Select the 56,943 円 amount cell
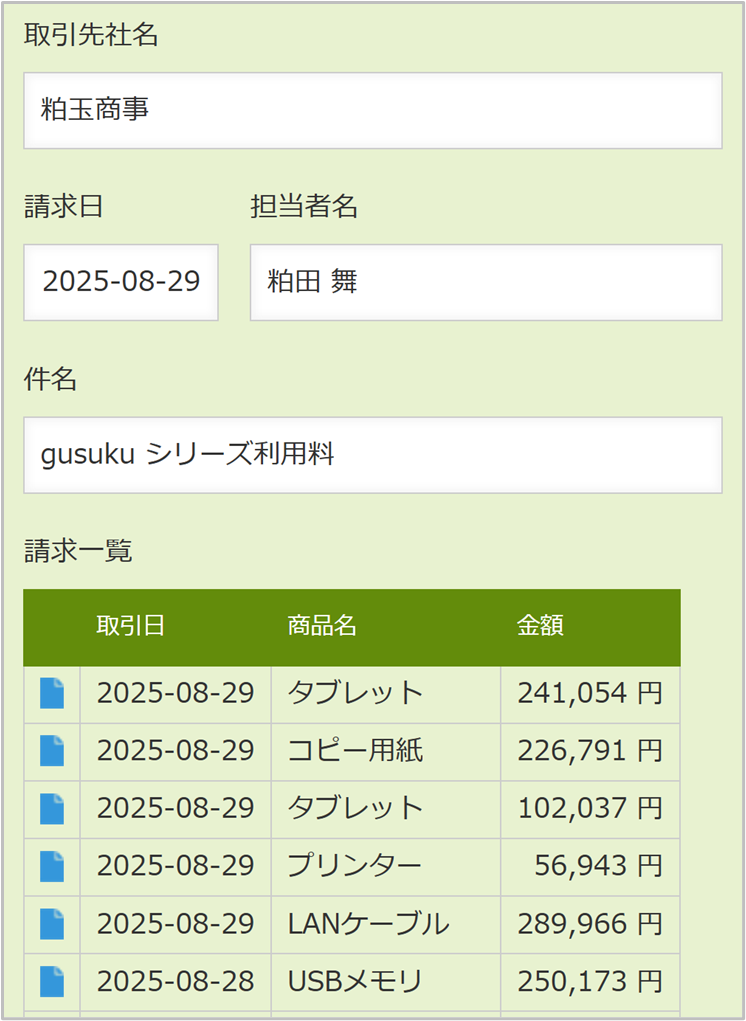 click(x=597, y=866)
